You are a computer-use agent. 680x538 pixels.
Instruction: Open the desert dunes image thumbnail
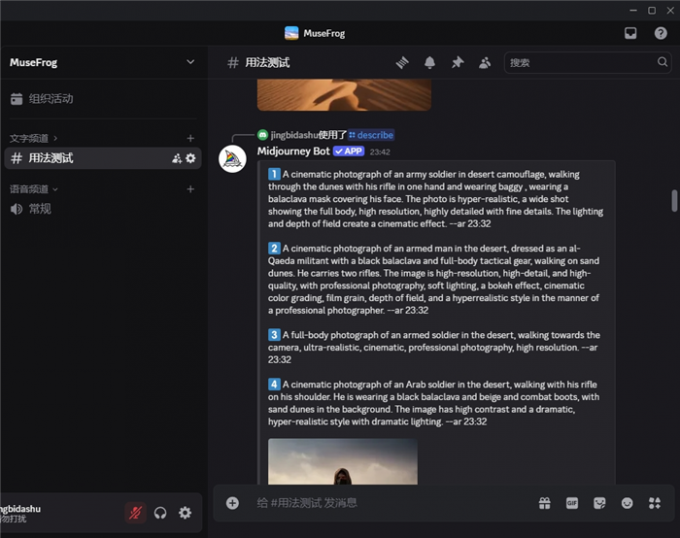point(344,95)
